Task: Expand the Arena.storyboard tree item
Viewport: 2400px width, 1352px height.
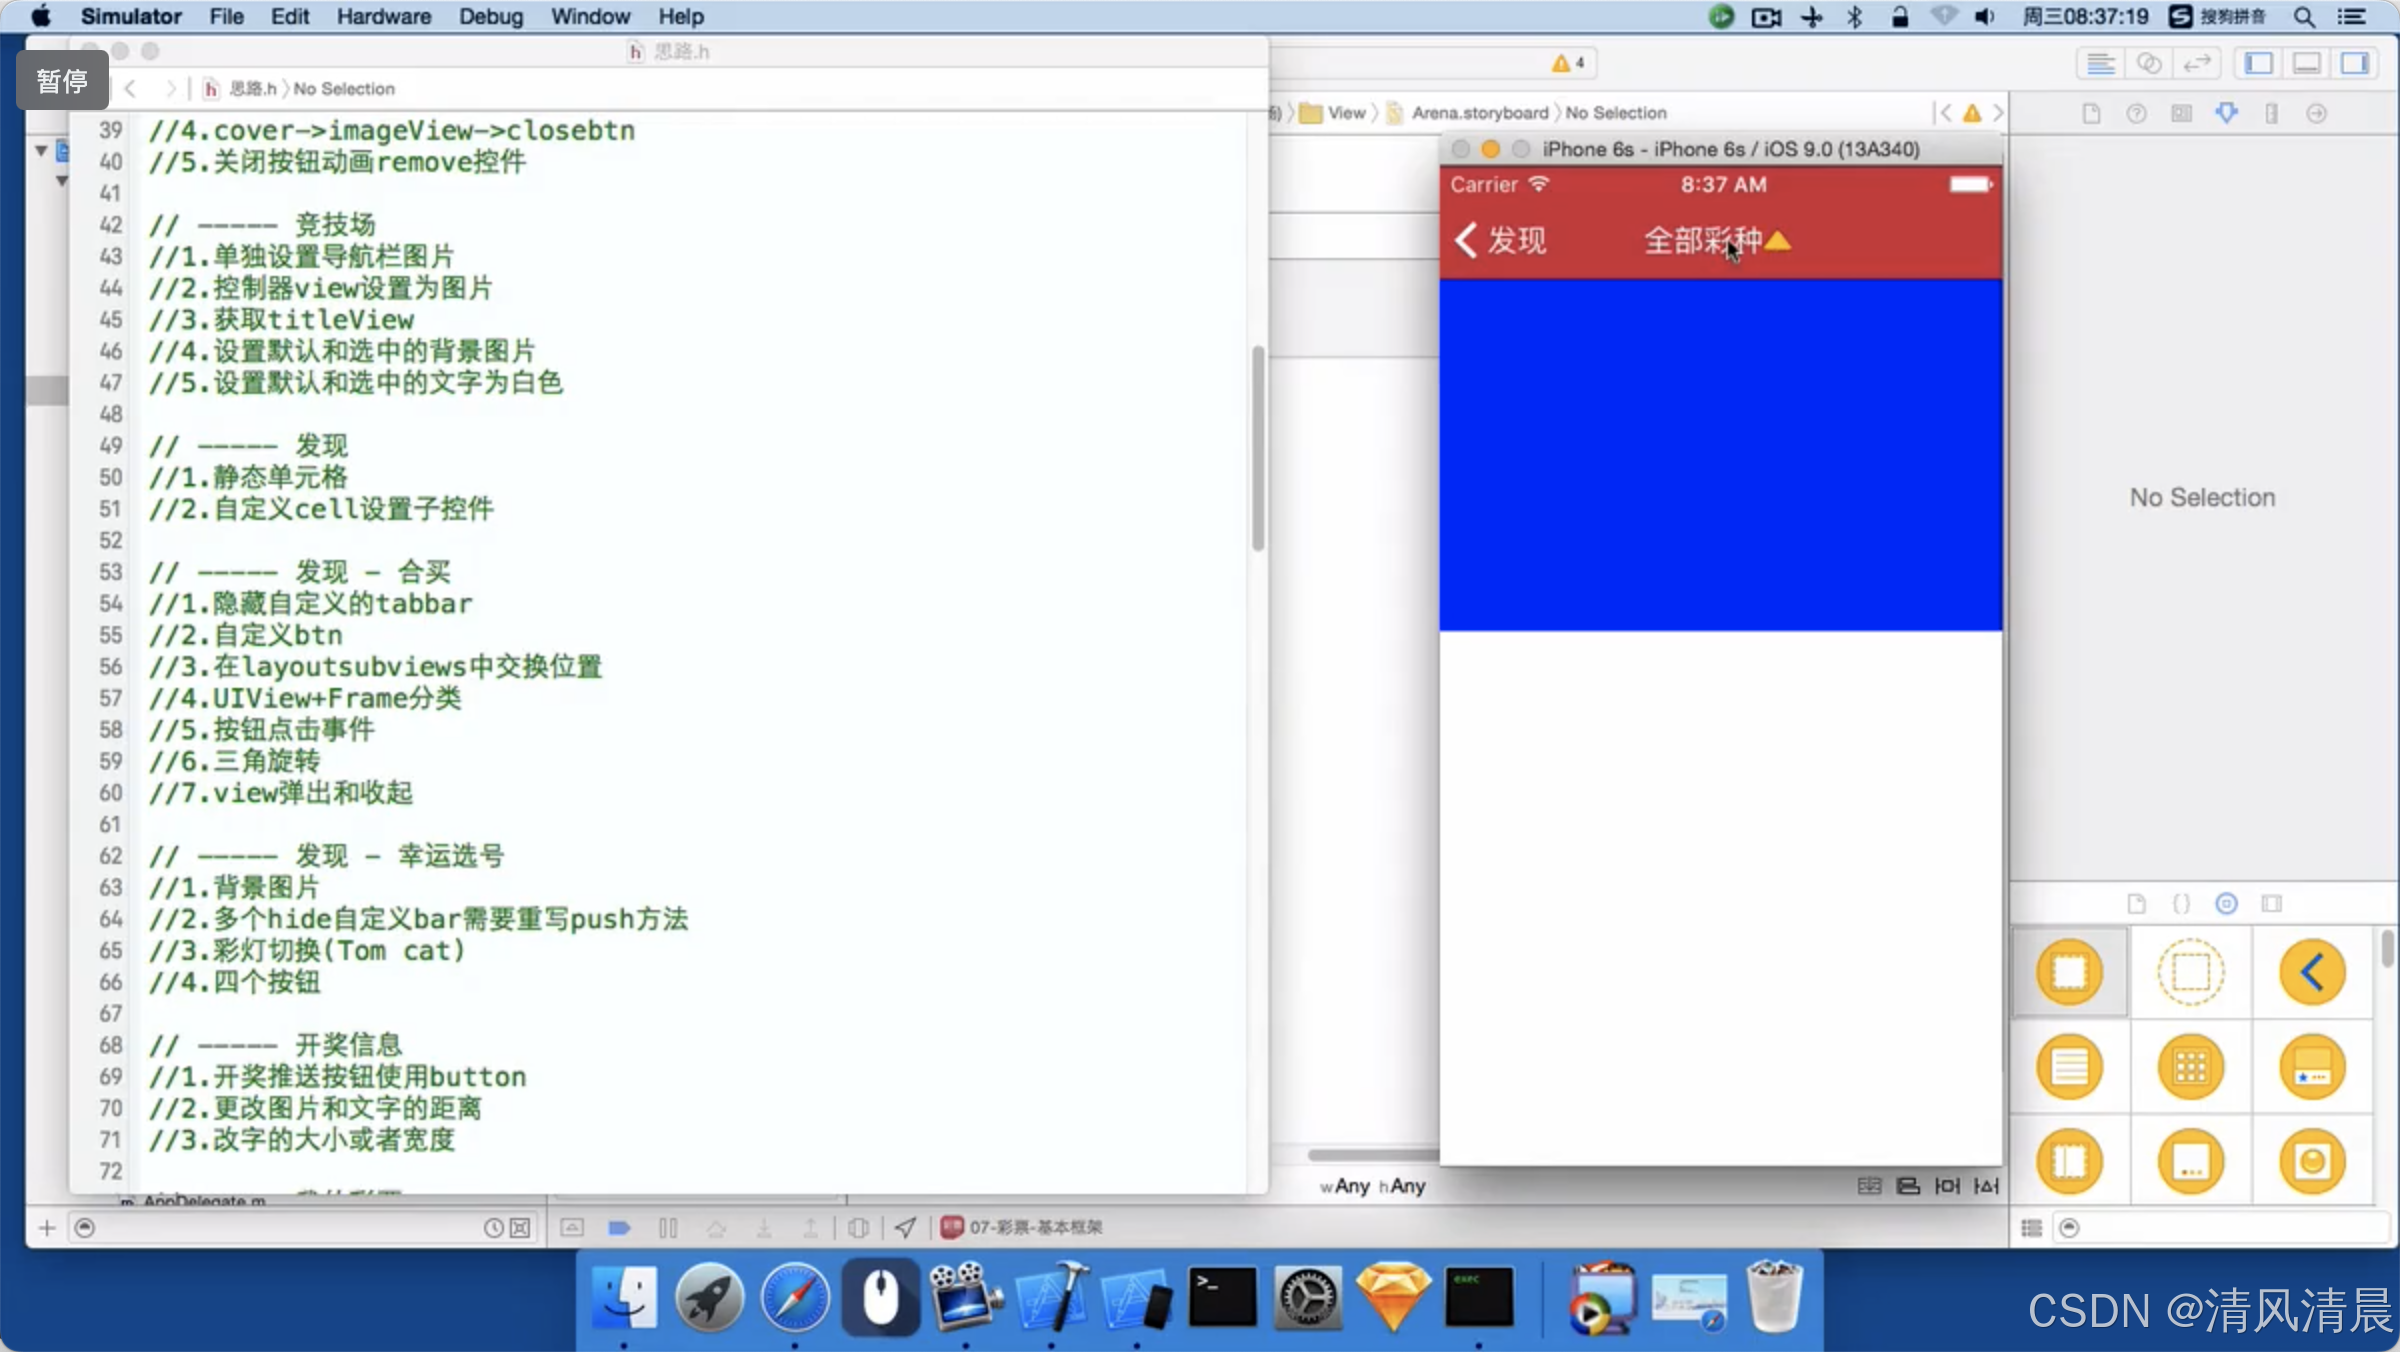Action: [1477, 112]
